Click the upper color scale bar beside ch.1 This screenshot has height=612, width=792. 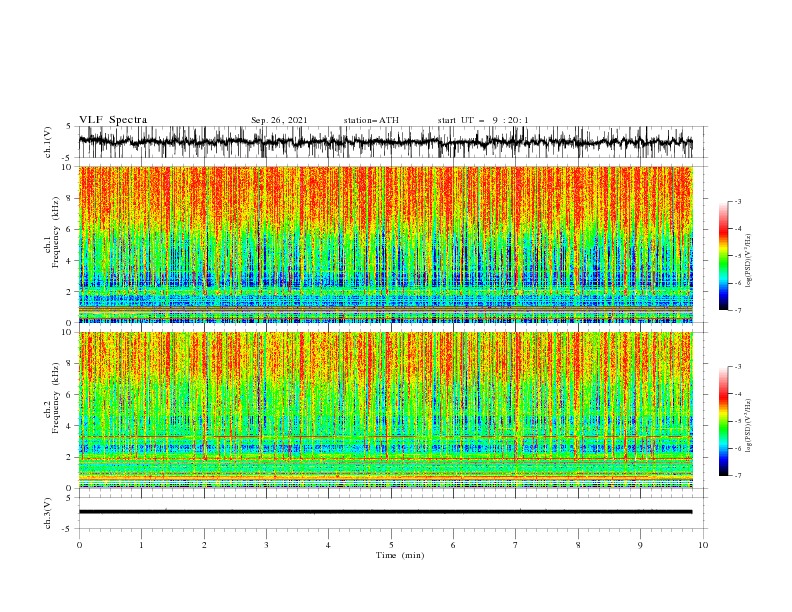coord(724,255)
